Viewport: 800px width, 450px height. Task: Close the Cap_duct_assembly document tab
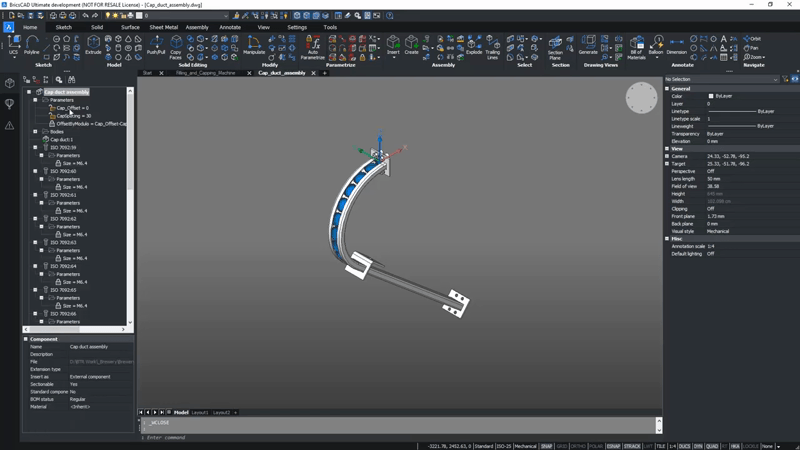click(x=313, y=73)
